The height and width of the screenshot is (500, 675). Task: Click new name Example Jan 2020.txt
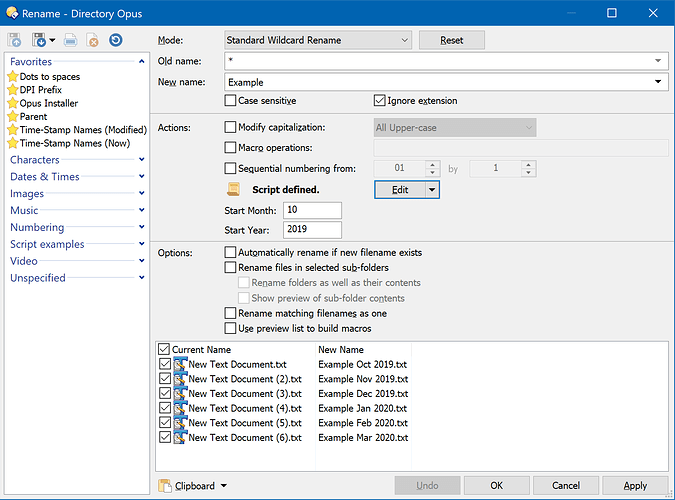point(362,408)
